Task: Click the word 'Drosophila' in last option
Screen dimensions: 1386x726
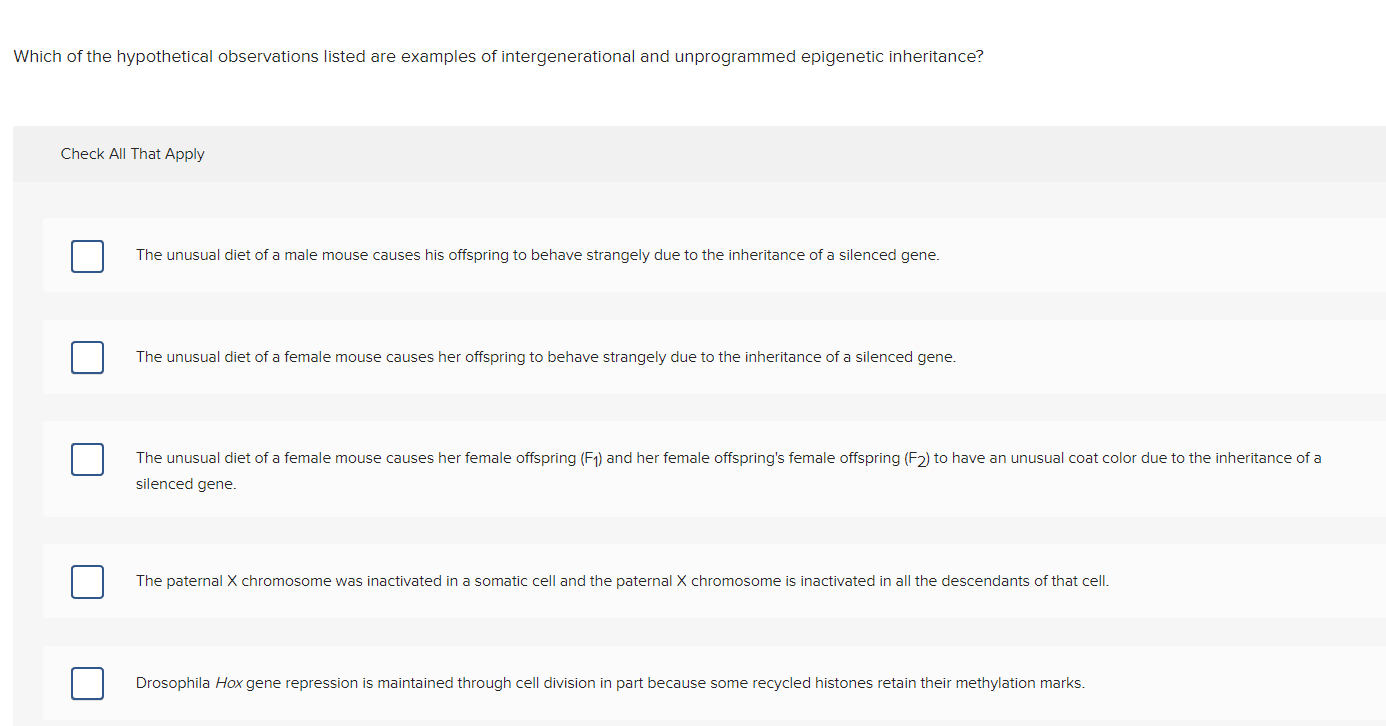Action: [x=173, y=683]
